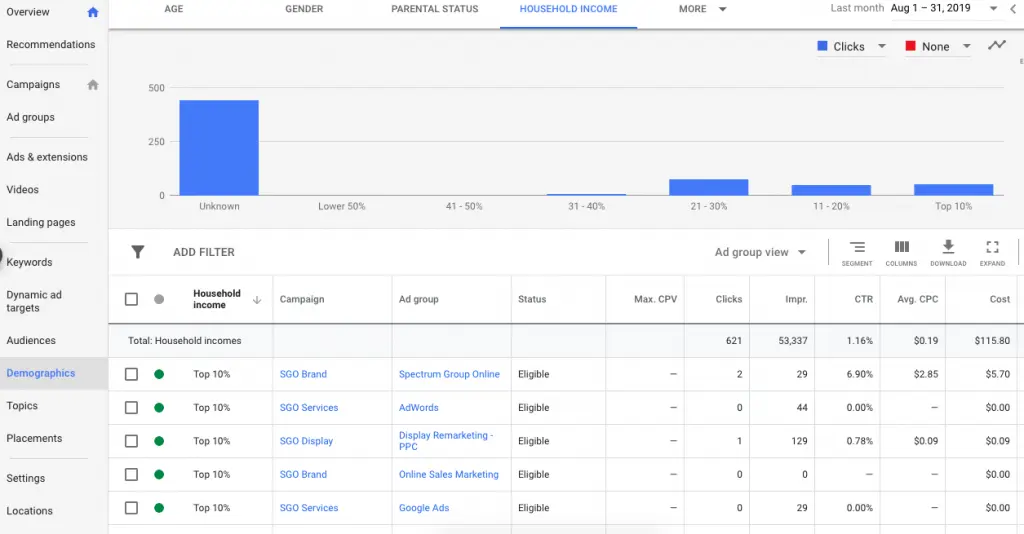
Task: Switch to the Parental Status tab
Action: pyautogui.click(x=434, y=9)
